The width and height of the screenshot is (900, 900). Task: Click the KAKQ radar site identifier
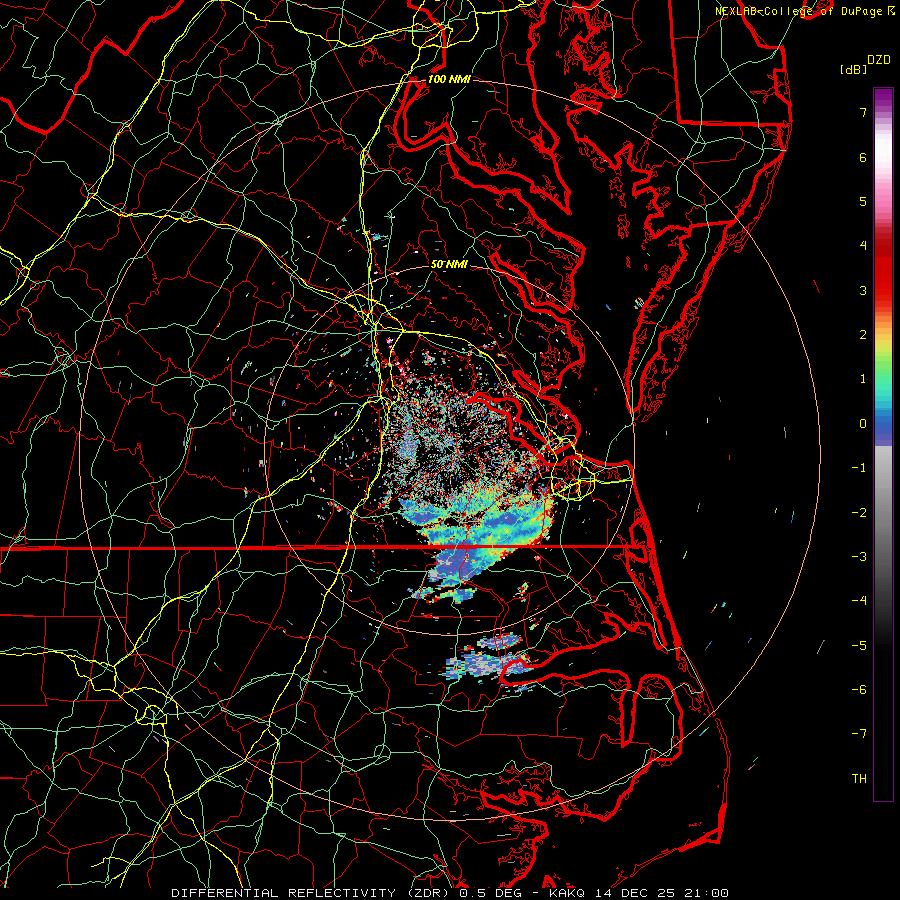pos(567,893)
